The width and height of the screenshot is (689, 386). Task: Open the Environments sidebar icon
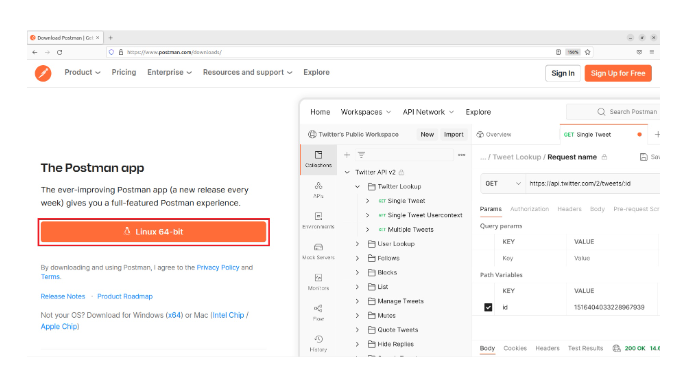coord(318,220)
